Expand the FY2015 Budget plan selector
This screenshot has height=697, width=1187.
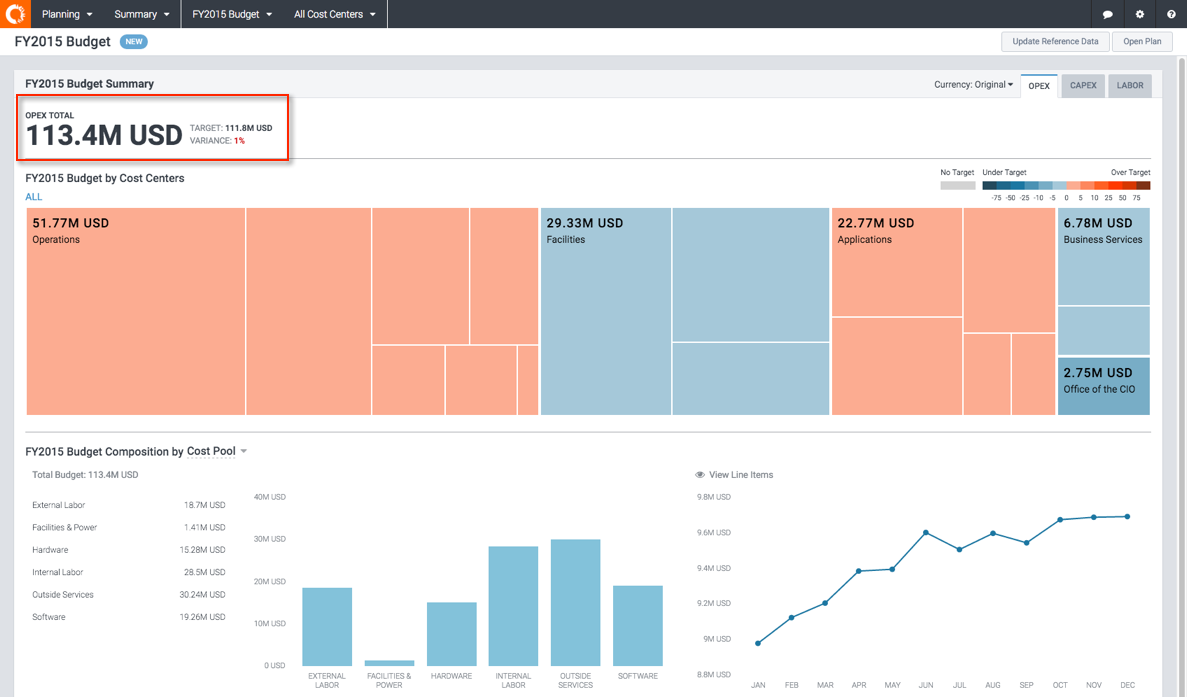coord(232,14)
